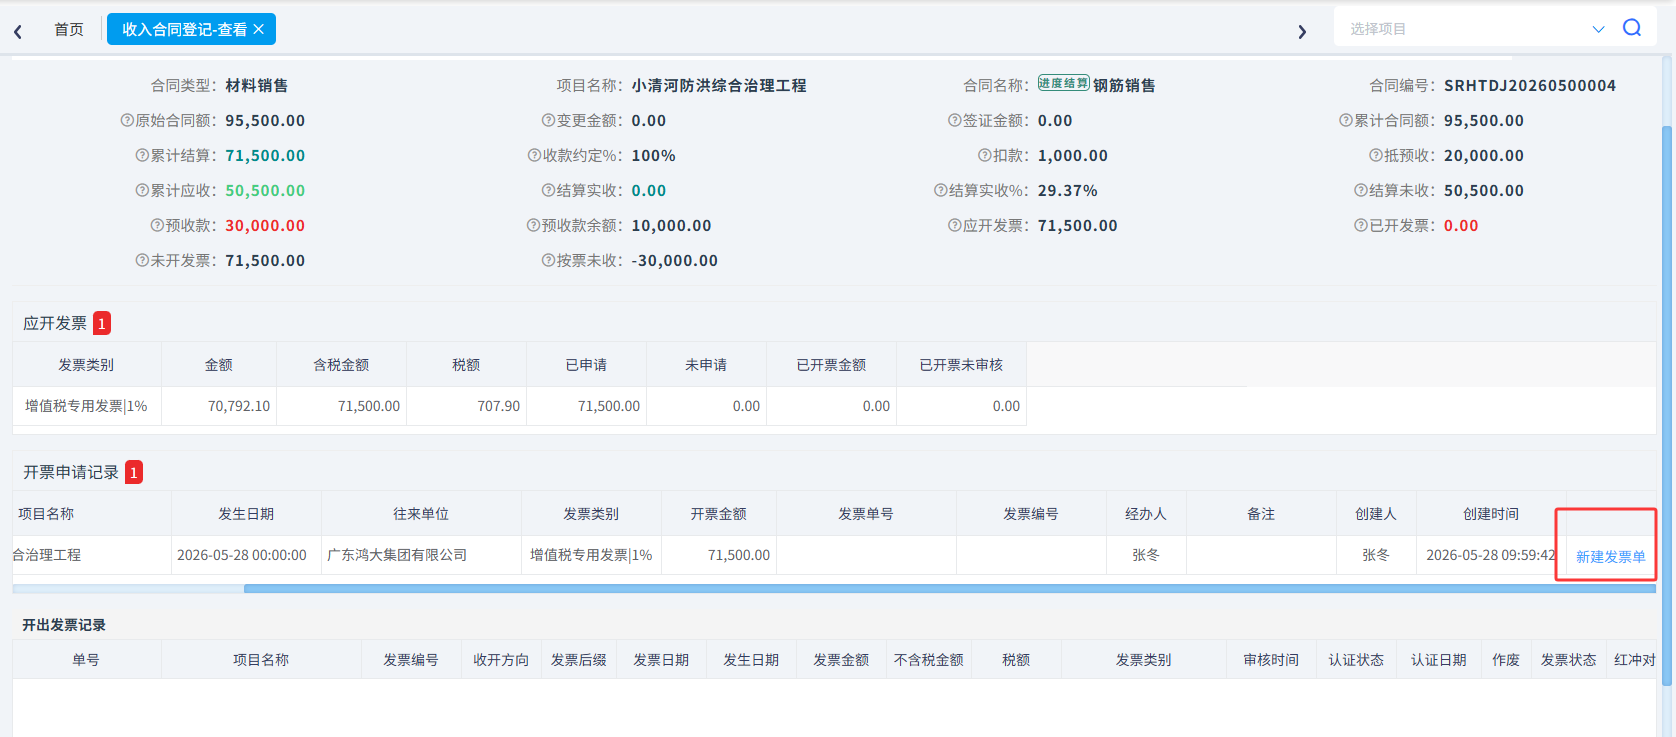Click the help icon beside 累计应收
The height and width of the screenshot is (737, 1676).
[x=142, y=190]
